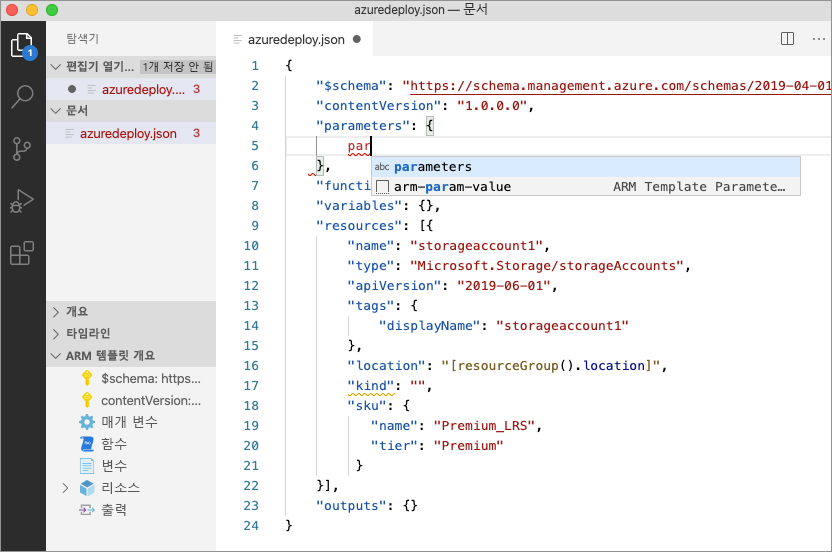
Task: Click the "Premium_LRS" value
Action: click(484, 426)
